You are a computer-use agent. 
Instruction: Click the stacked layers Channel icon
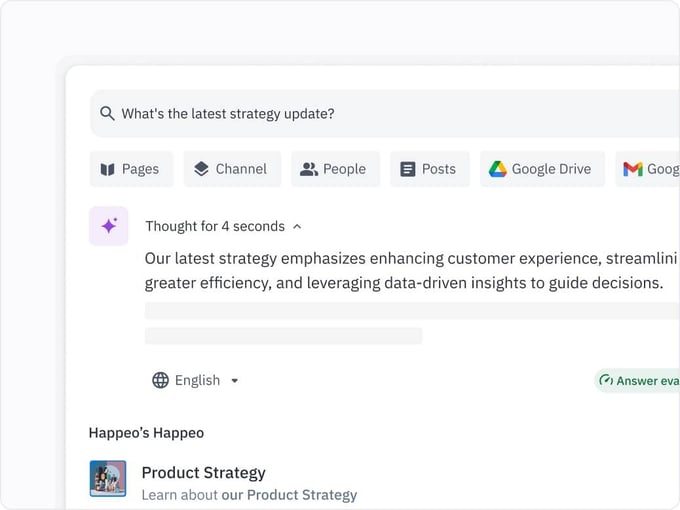pos(201,169)
